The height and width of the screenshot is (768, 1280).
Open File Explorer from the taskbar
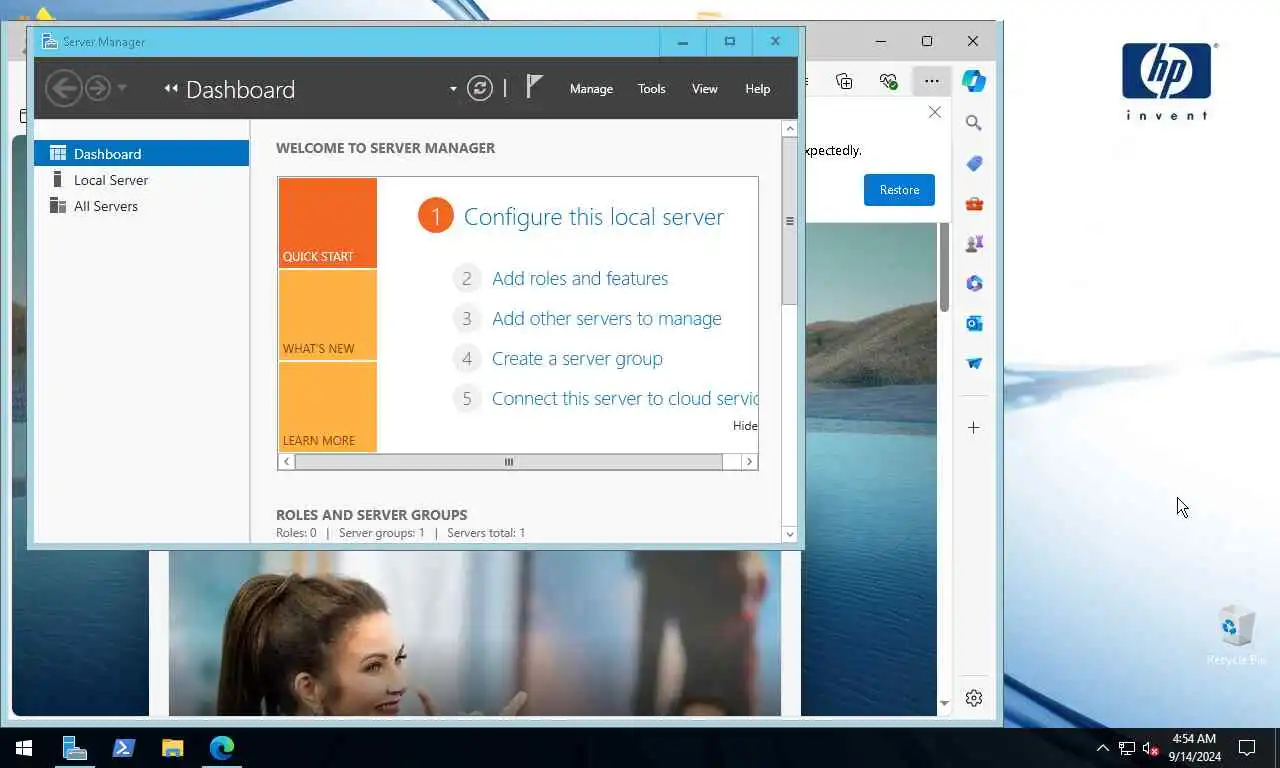[172, 748]
